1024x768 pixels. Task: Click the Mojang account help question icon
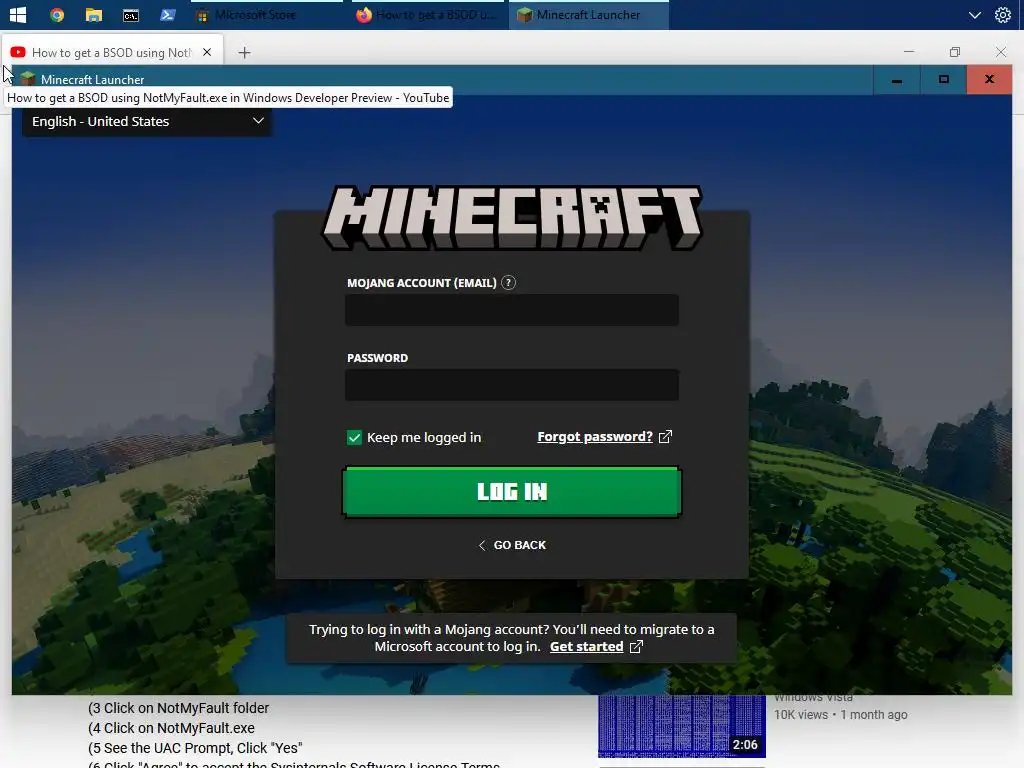[508, 283]
